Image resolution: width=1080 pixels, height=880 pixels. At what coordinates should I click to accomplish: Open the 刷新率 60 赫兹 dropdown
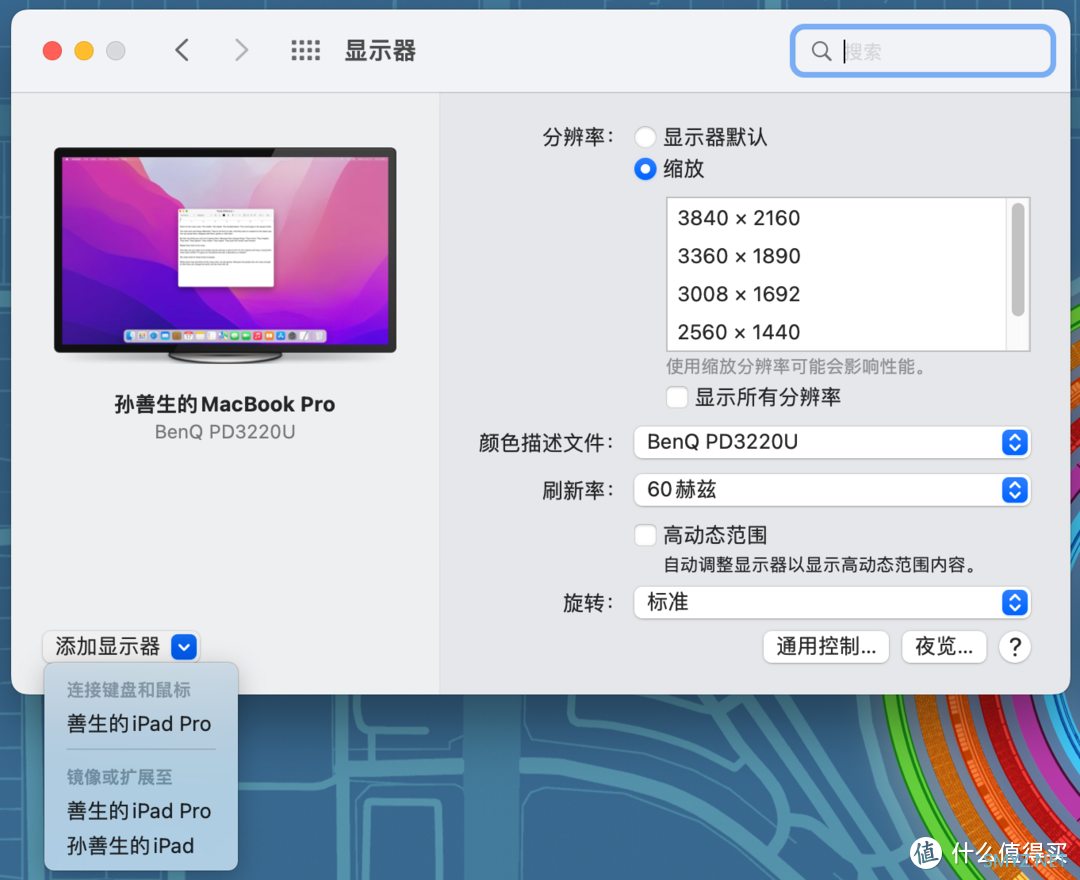tap(831, 490)
